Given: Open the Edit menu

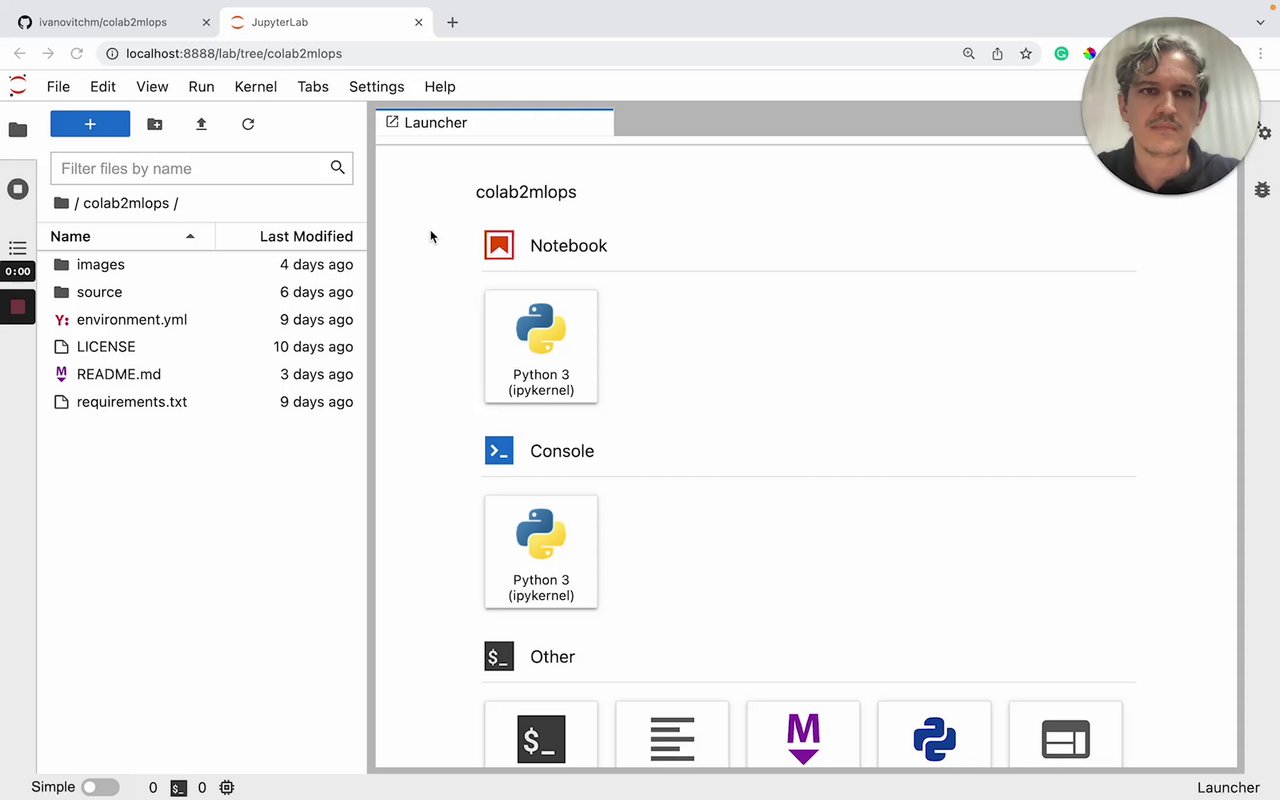Looking at the screenshot, I should [103, 87].
